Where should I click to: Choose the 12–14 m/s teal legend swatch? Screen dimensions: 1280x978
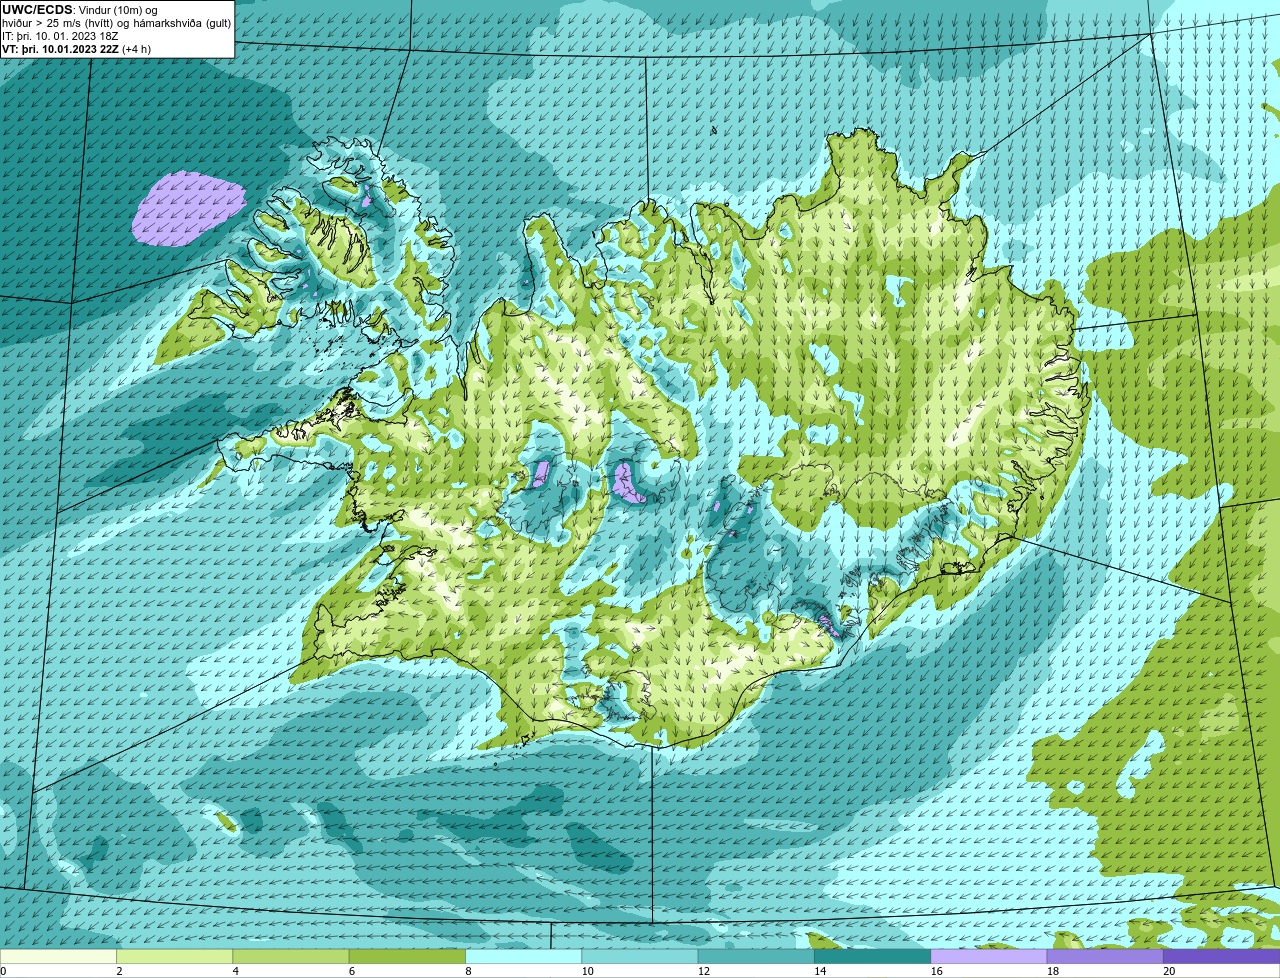coord(756,957)
